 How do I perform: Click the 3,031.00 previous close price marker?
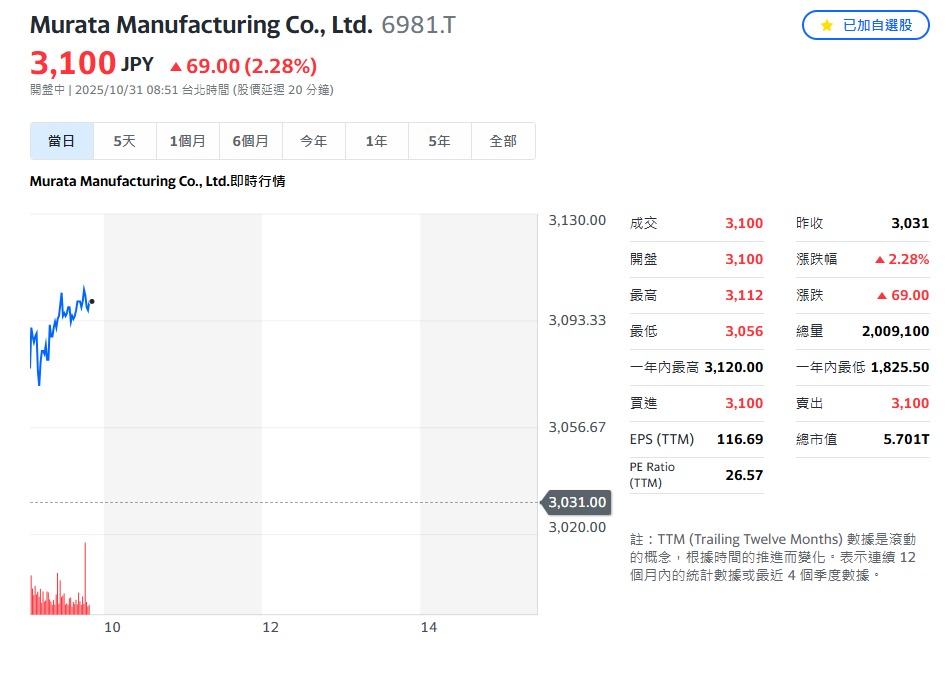click(577, 502)
